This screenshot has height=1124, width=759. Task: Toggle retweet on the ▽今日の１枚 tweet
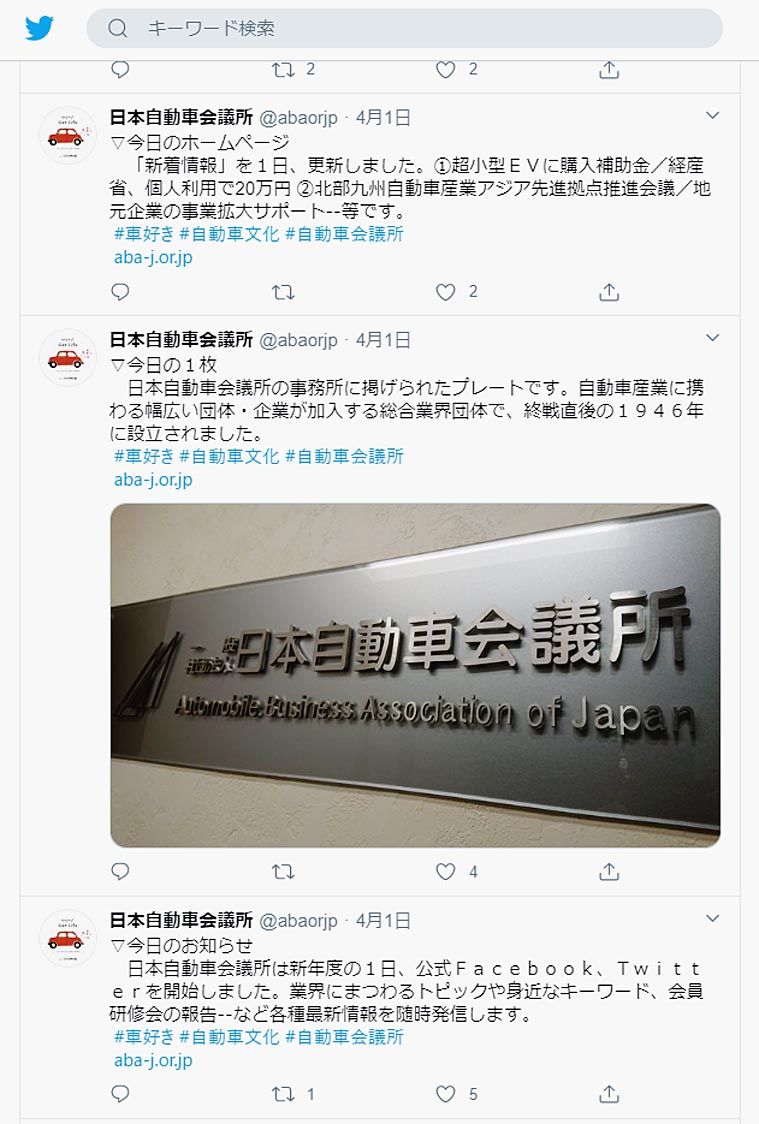click(x=283, y=872)
